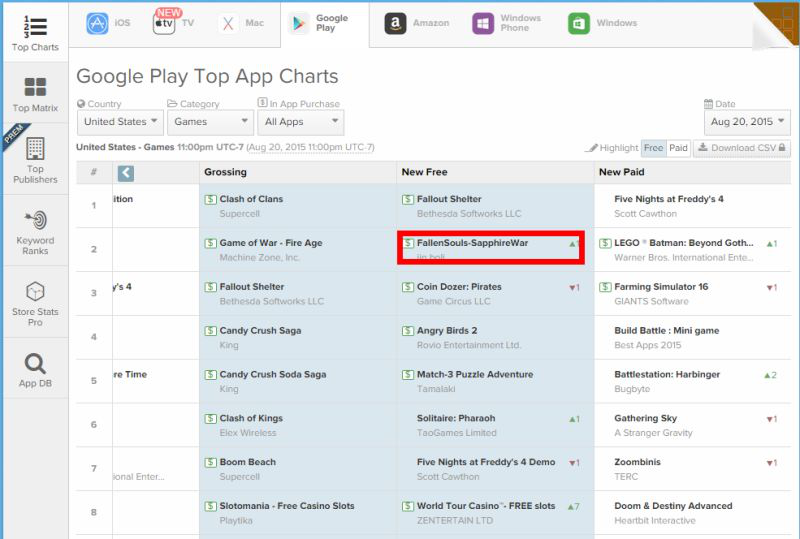Open Top Matrix view

point(35,94)
